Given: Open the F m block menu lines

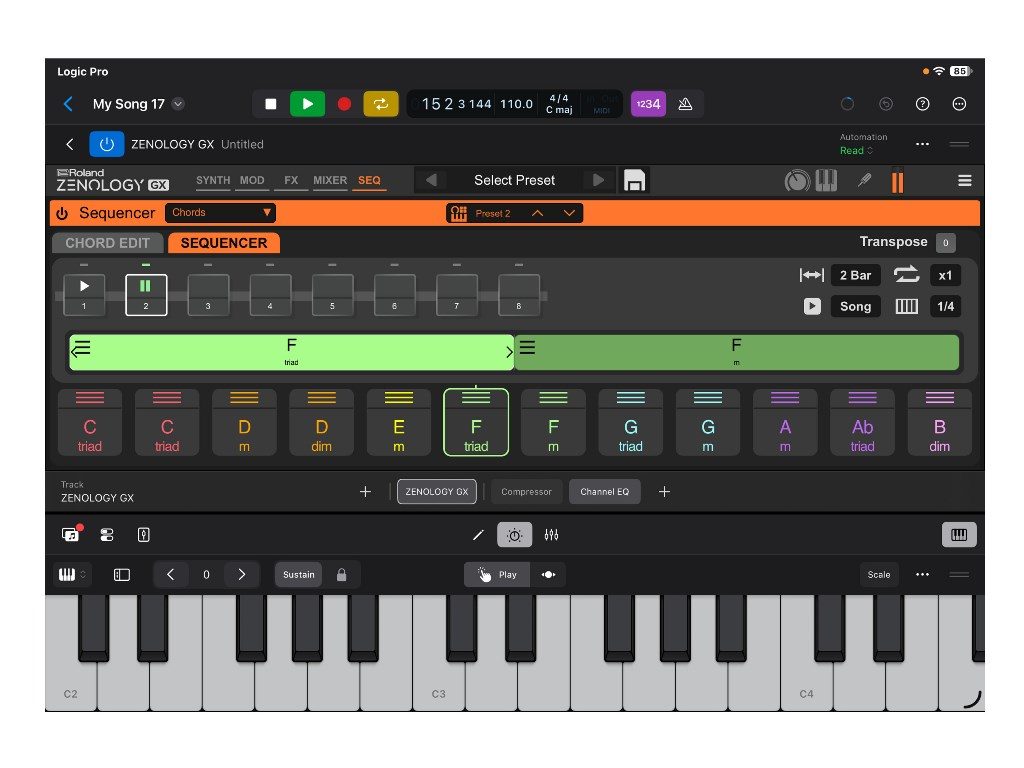Looking at the screenshot, I should (528, 347).
